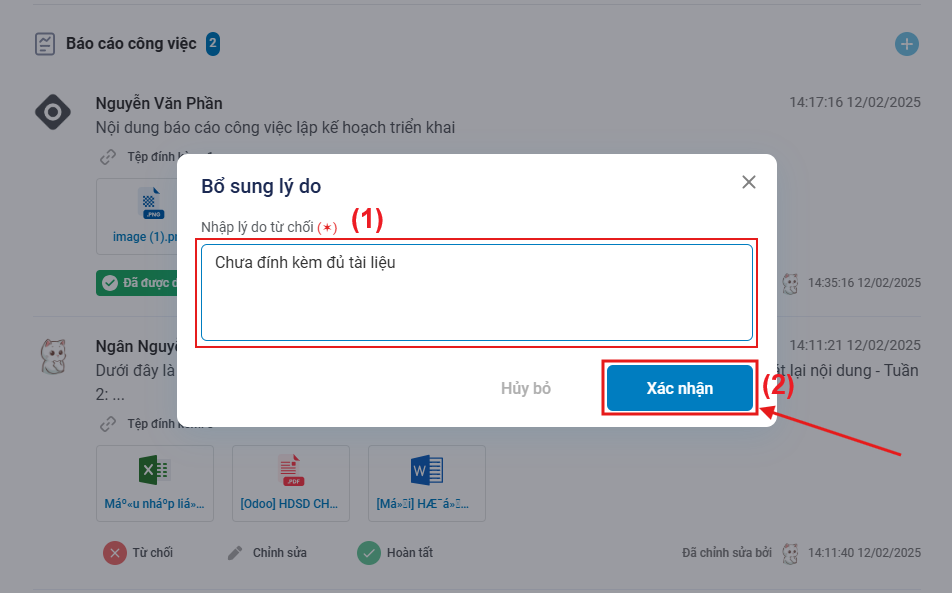The width and height of the screenshot is (952, 593).
Task: Open the image (1).png attachment
Action: 137,216
